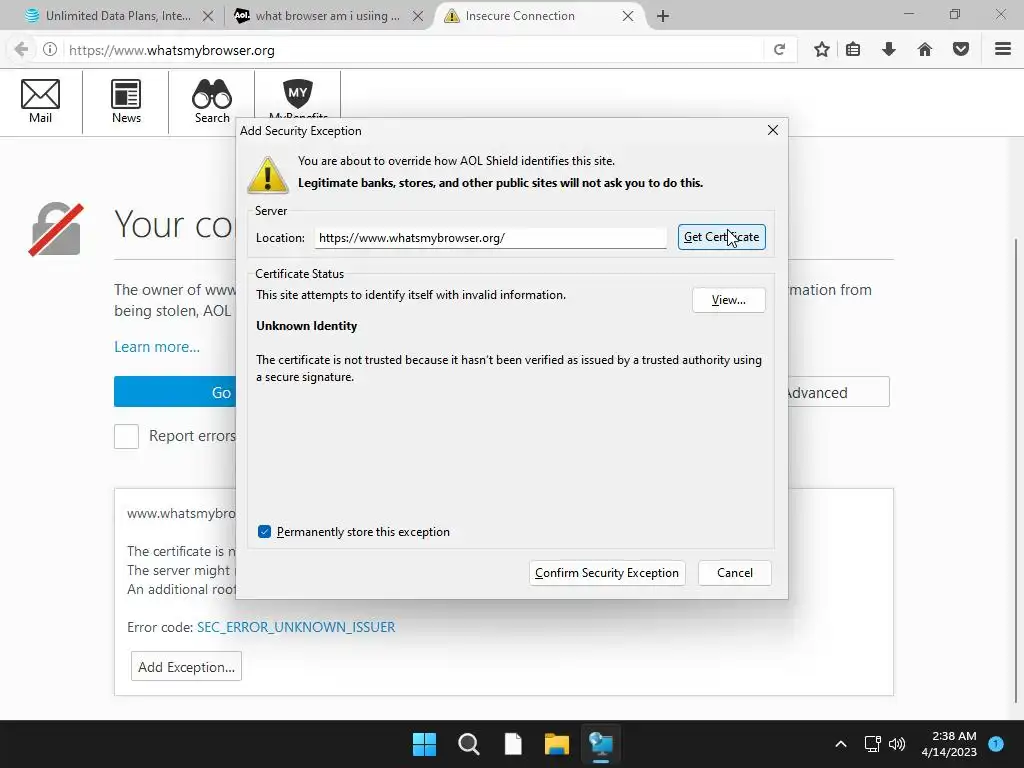Open network status tray icon
Image resolution: width=1024 pixels, height=768 pixels.
[x=872, y=744]
